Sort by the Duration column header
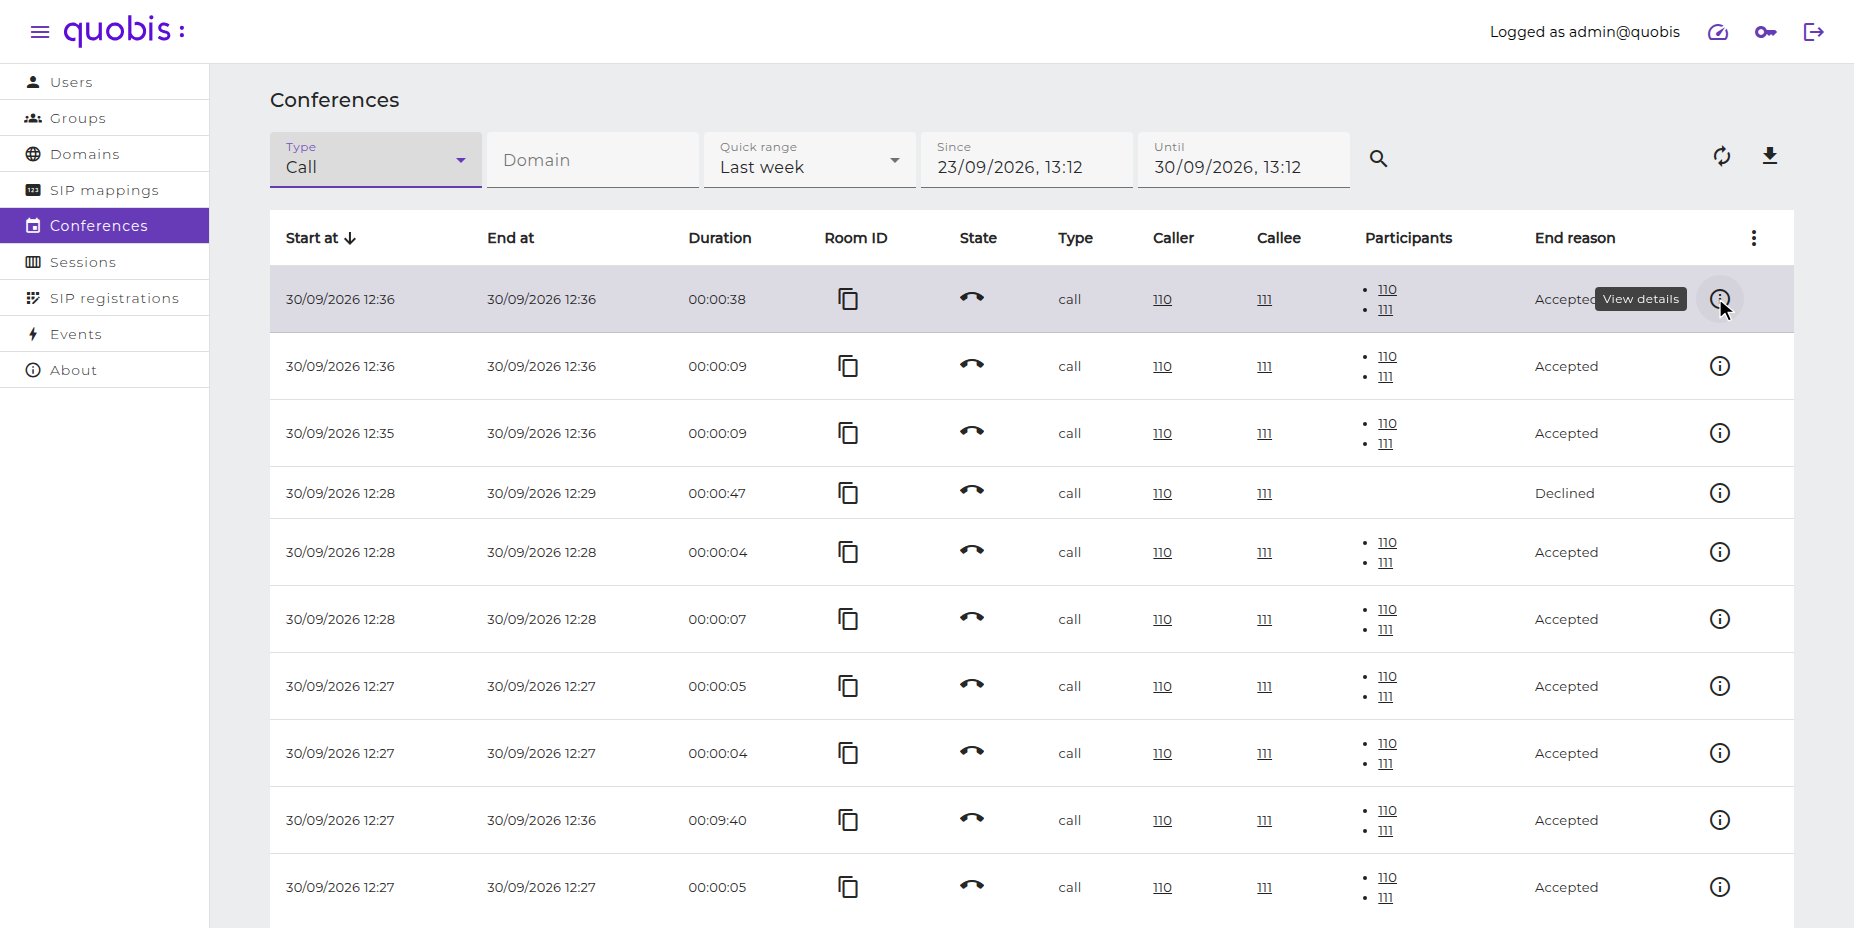This screenshot has width=1854, height=928. pos(720,238)
